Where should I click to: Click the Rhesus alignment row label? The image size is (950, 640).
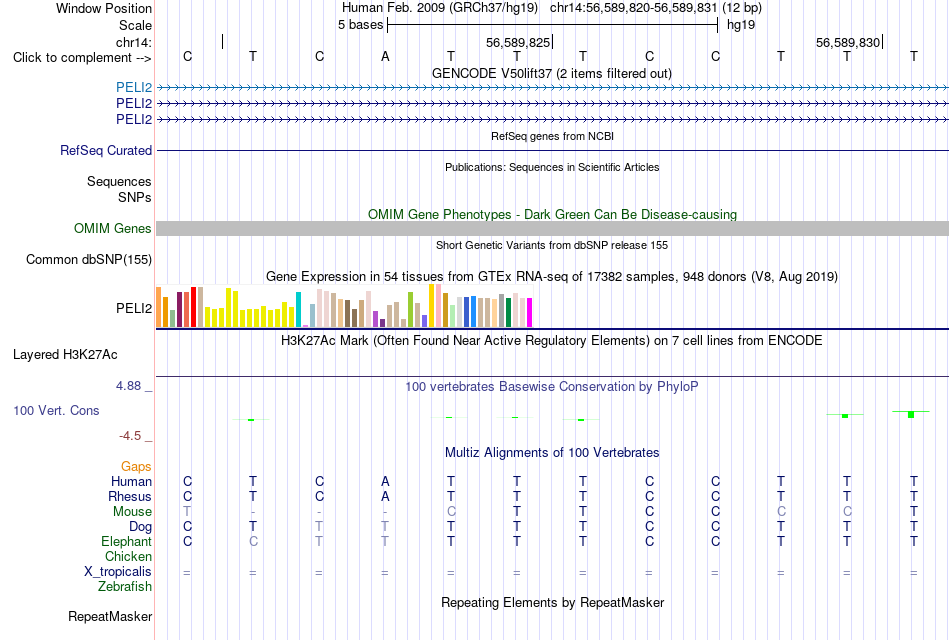130,496
